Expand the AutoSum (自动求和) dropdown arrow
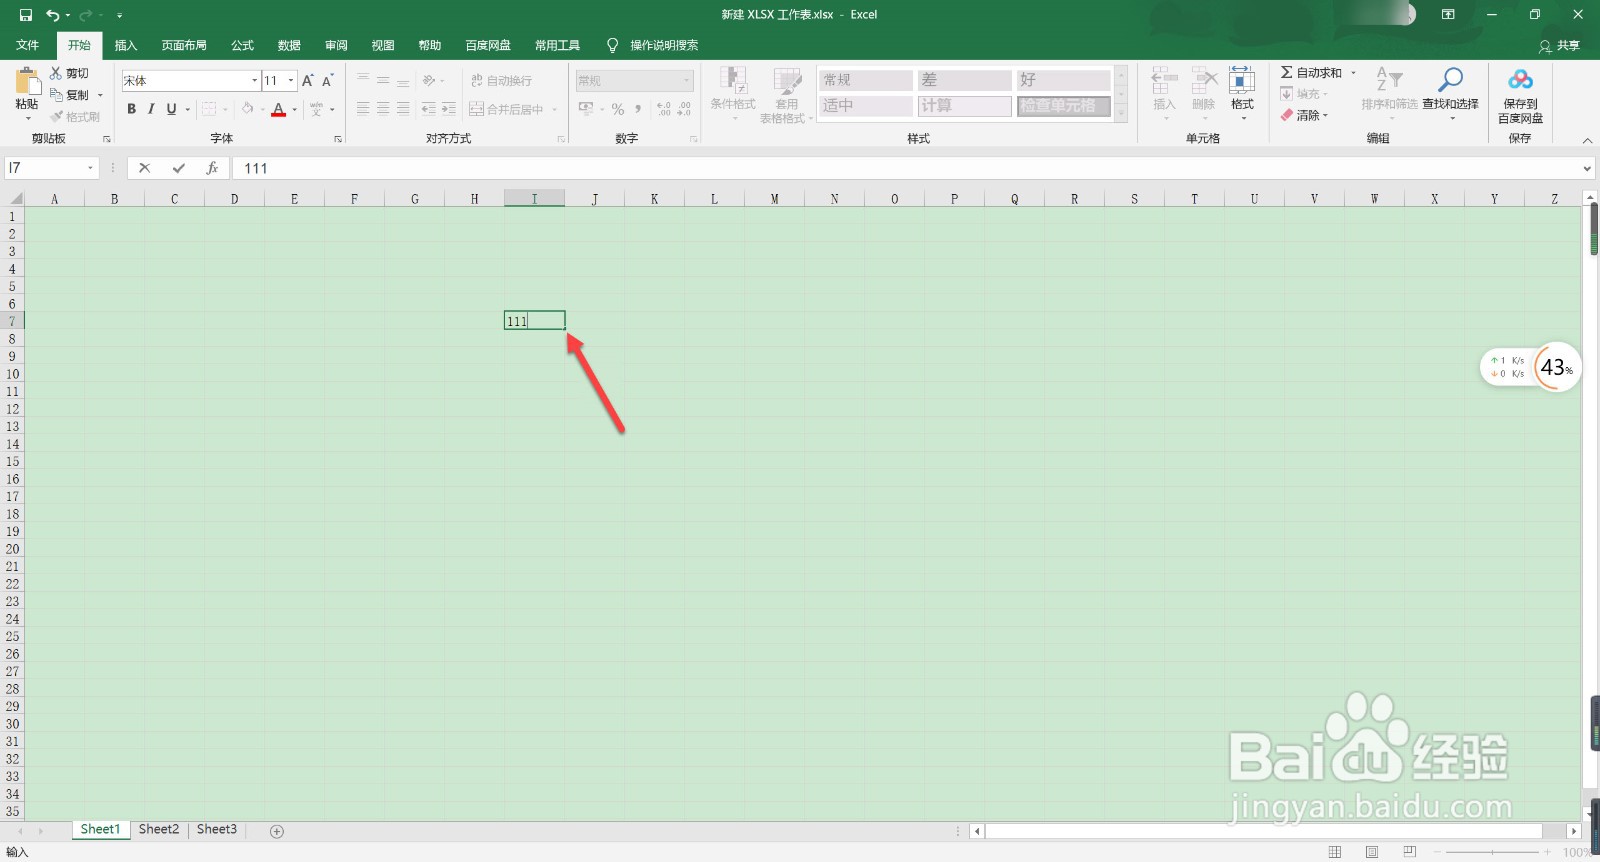1600x862 pixels. point(1353,72)
